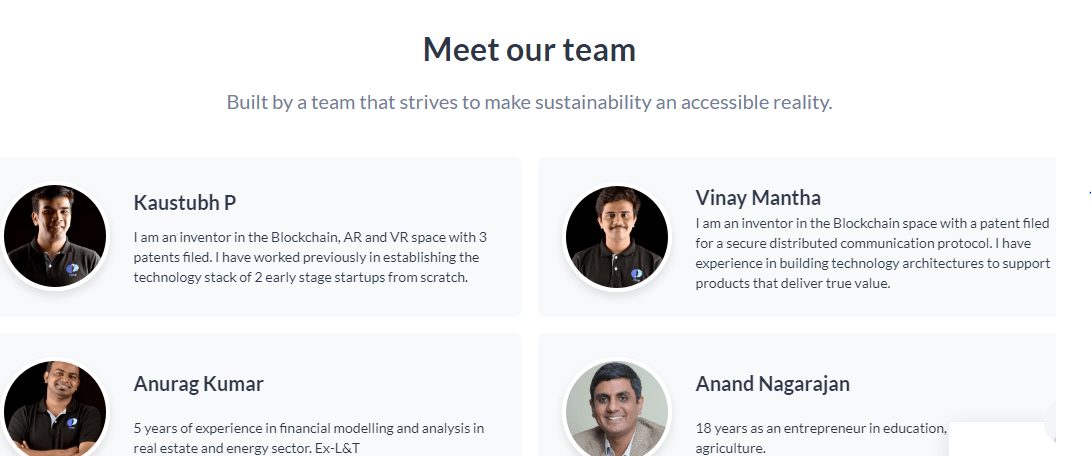Click Kaustubh P's bio about patents filed
The height and width of the screenshot is (456, 1091).
(310, 257)
